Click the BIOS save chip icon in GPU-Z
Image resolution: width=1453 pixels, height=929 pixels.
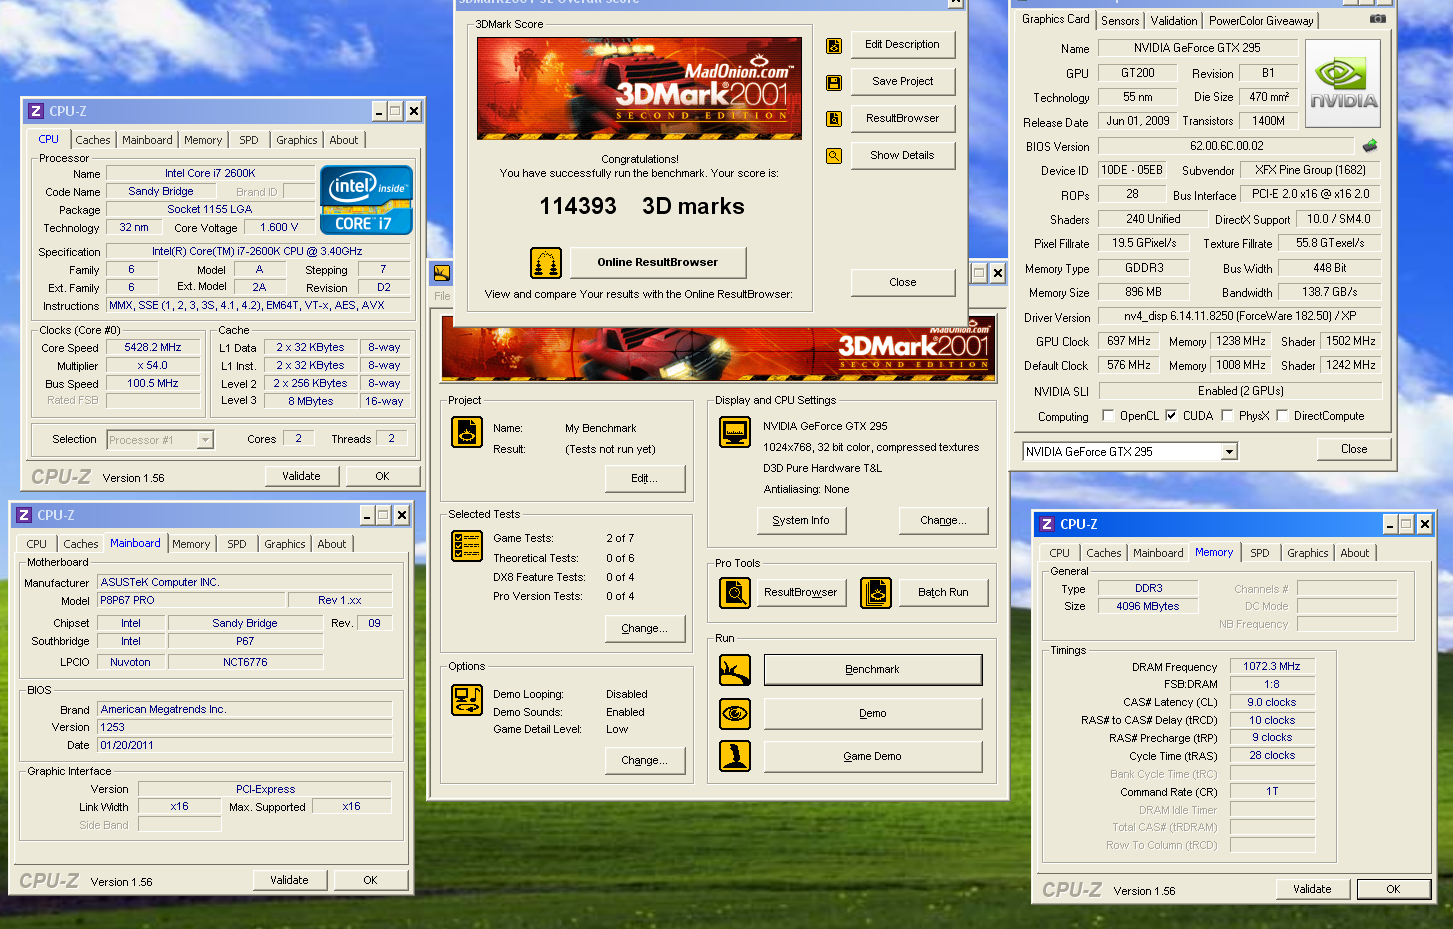tap(1370, 146)
